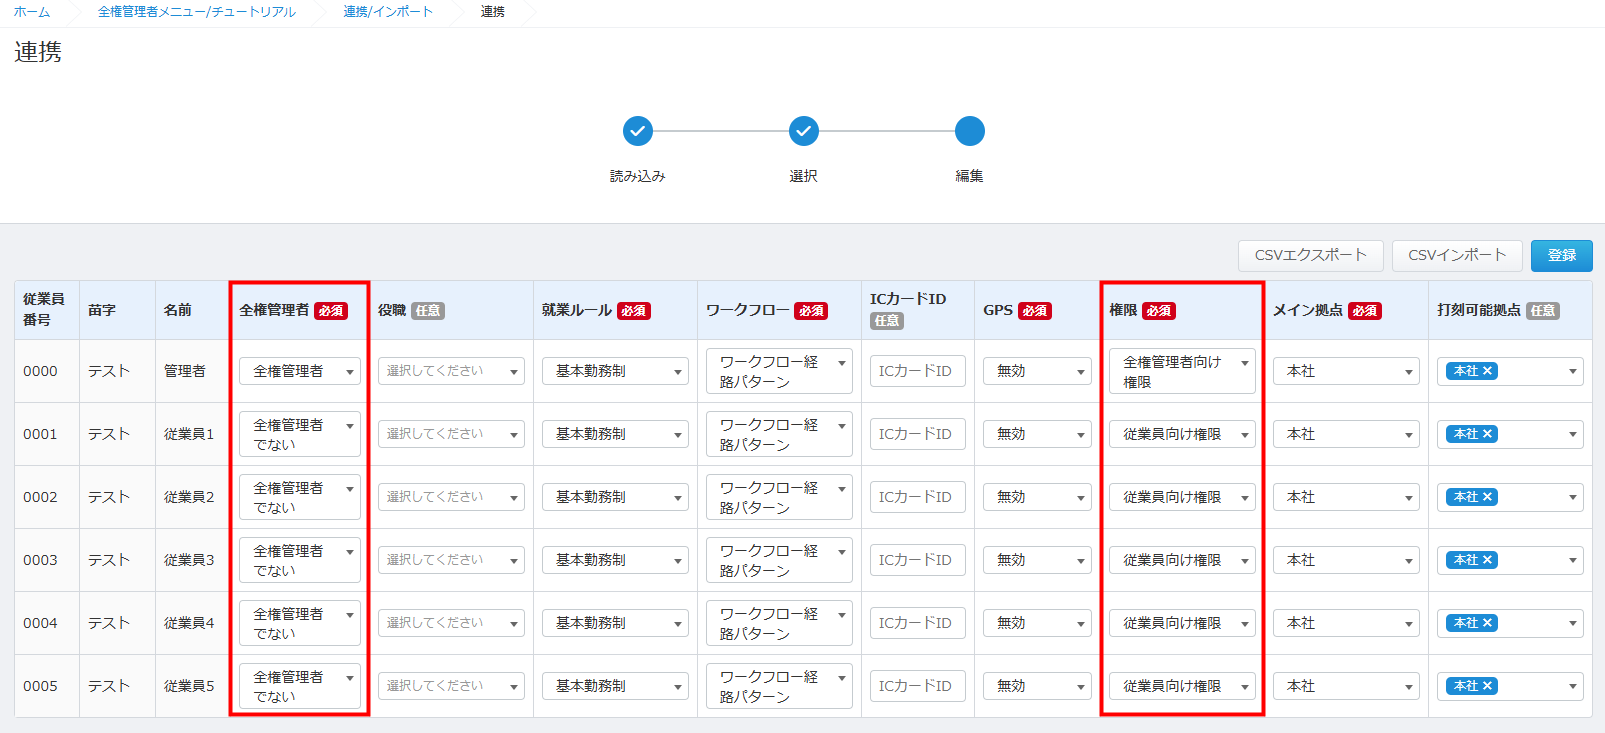Click the 読み込み step checkmark circle
Screen dimensions: 1605x733
tap(637, 131)
